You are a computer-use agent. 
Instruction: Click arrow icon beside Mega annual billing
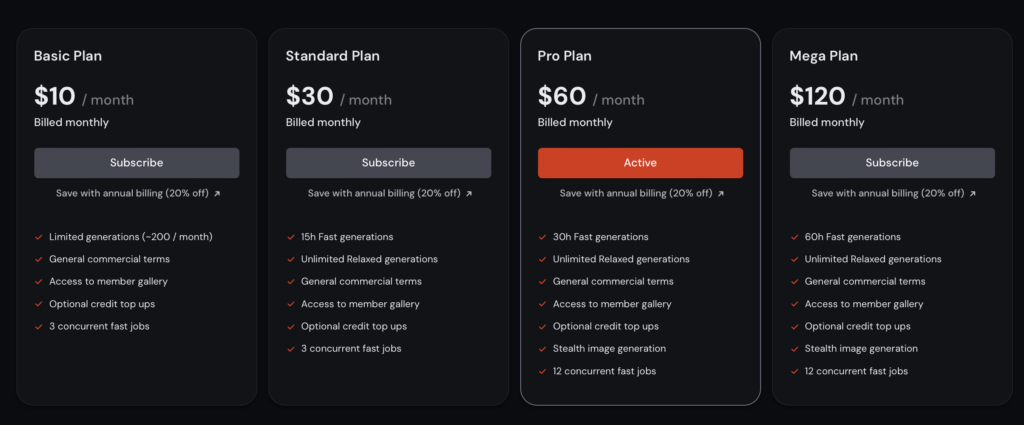point(972,194)
